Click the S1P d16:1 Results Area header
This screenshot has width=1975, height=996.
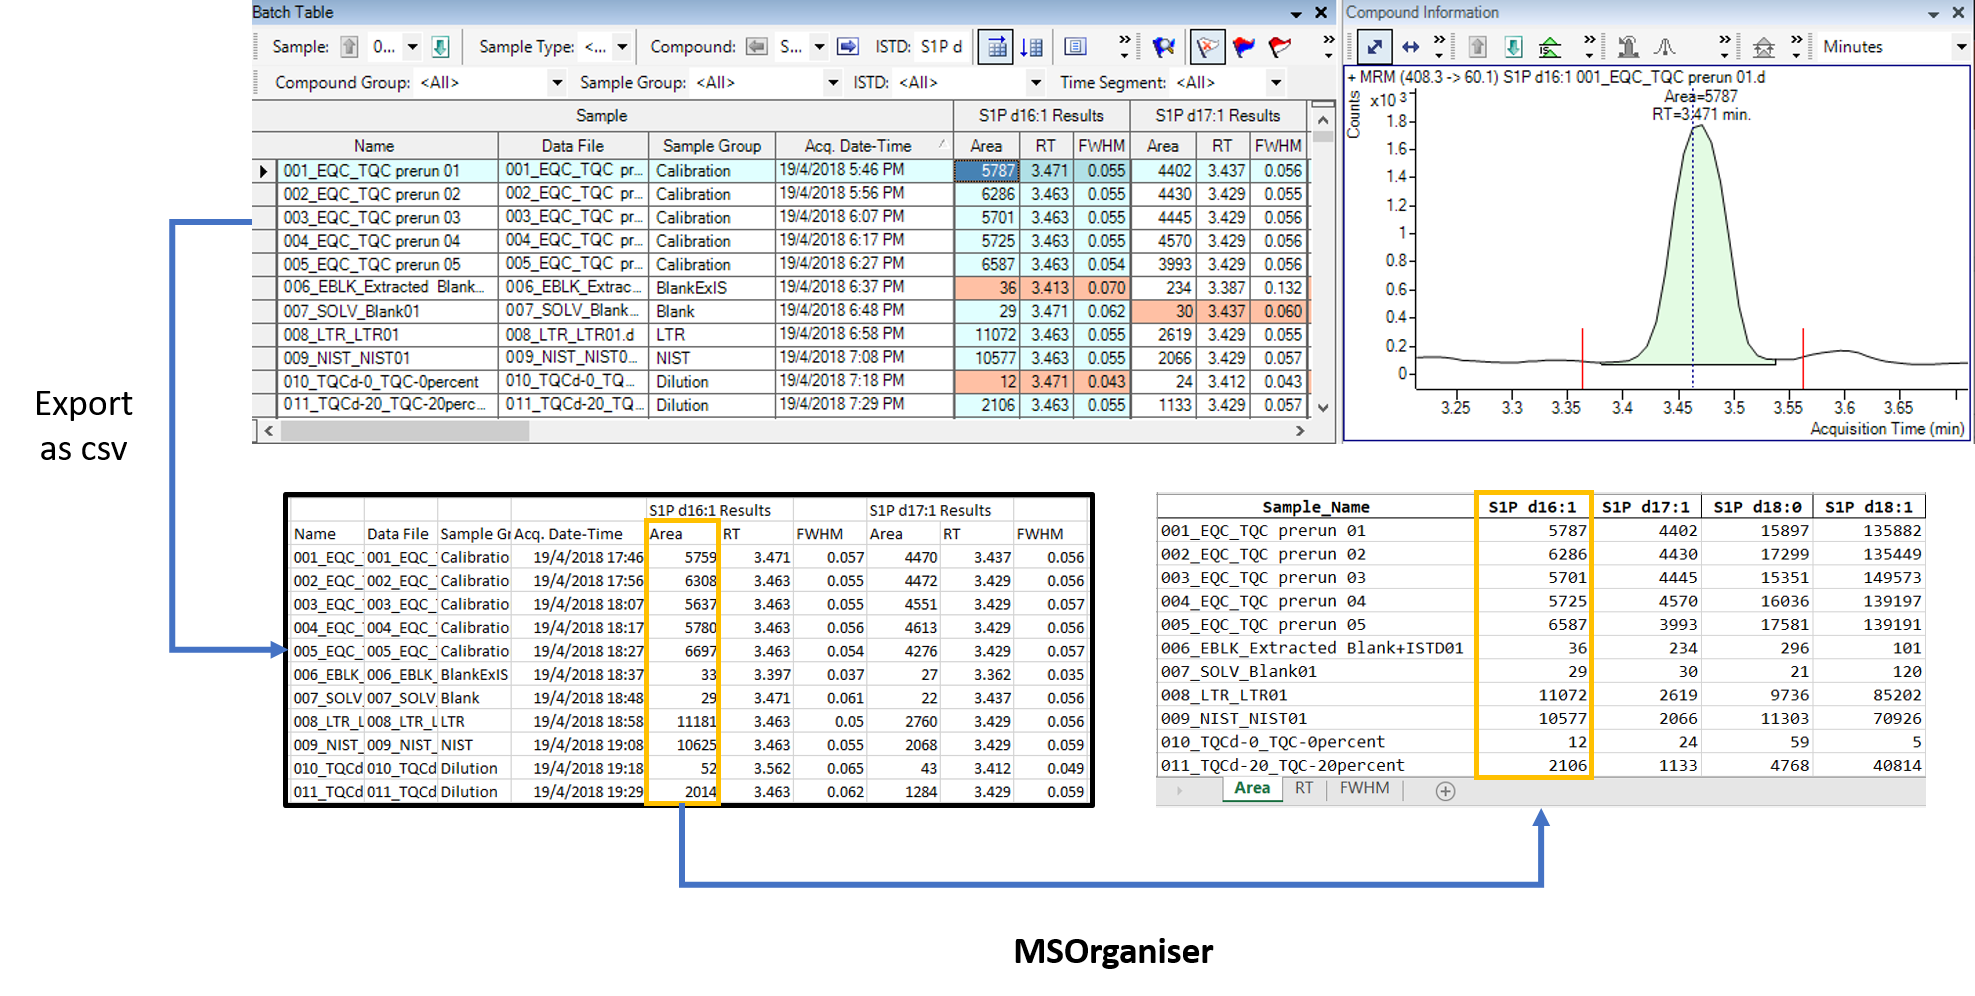(x=986, y=146)
